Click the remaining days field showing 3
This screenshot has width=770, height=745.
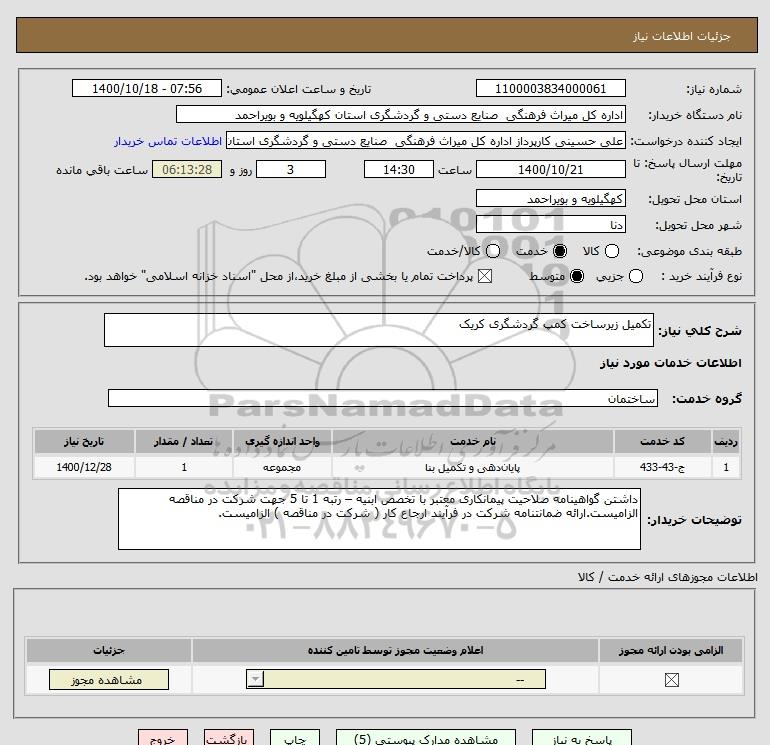[x=291, y=169]
